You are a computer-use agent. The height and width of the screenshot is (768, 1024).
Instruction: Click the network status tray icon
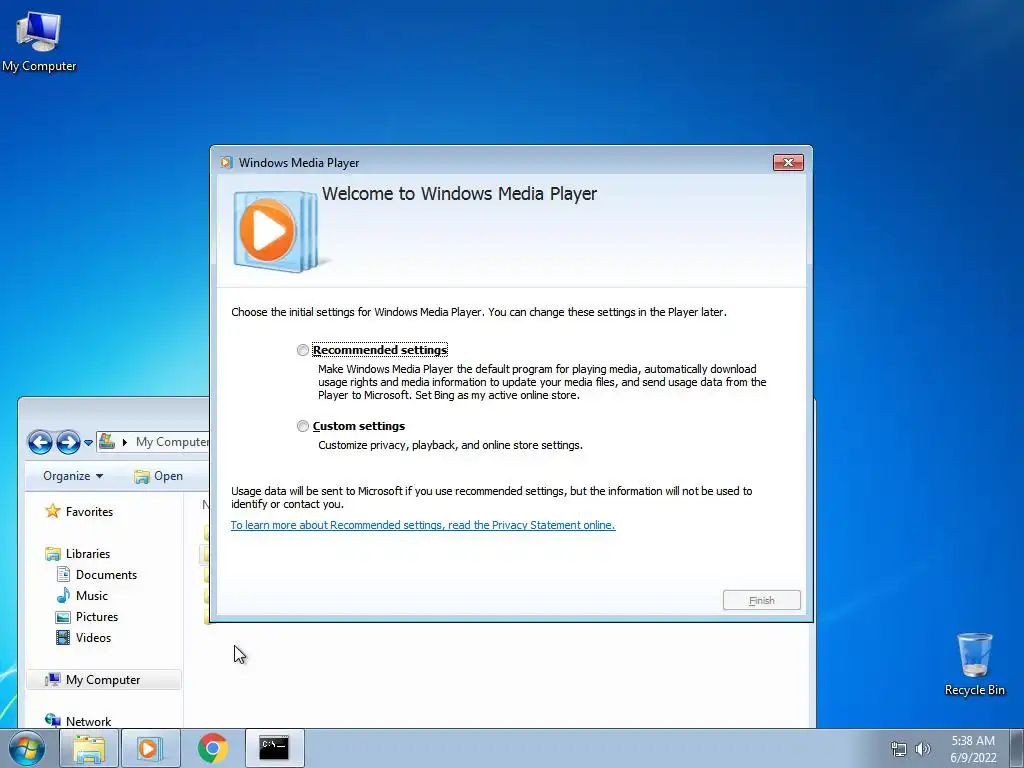tap(899, 749)
